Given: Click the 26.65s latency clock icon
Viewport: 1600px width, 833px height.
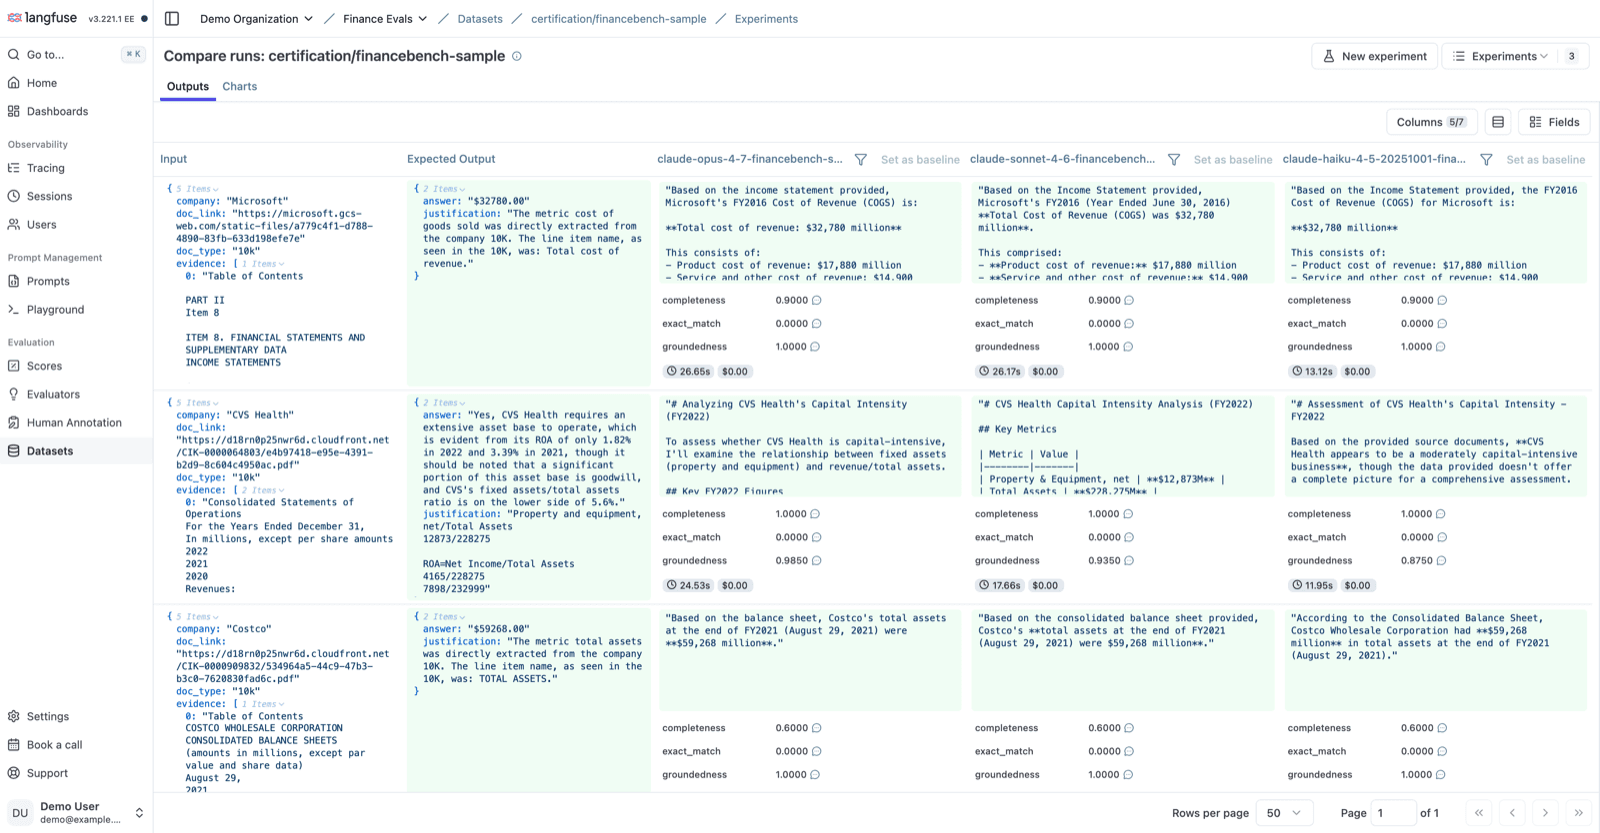Looking at the screenshot, I should click(672, 371).
